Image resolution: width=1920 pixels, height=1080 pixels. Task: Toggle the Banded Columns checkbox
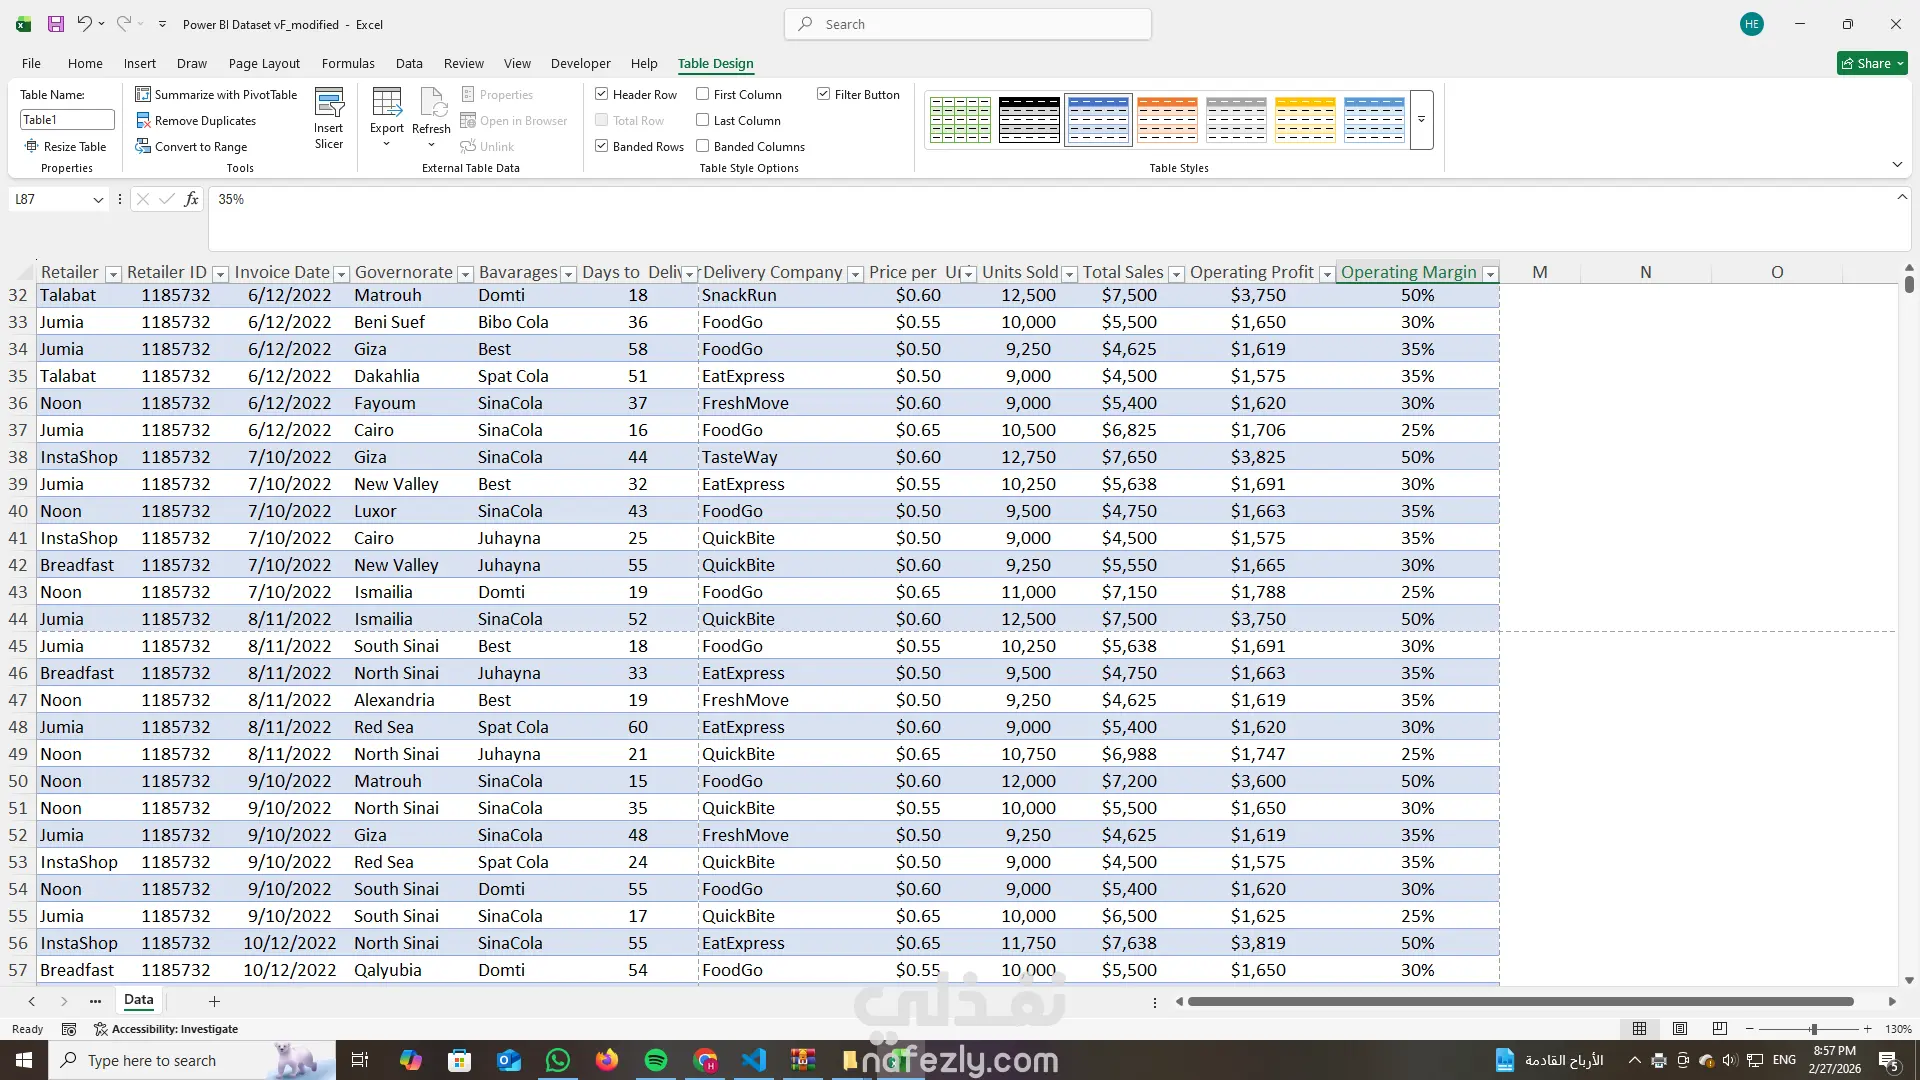point(703,146)
